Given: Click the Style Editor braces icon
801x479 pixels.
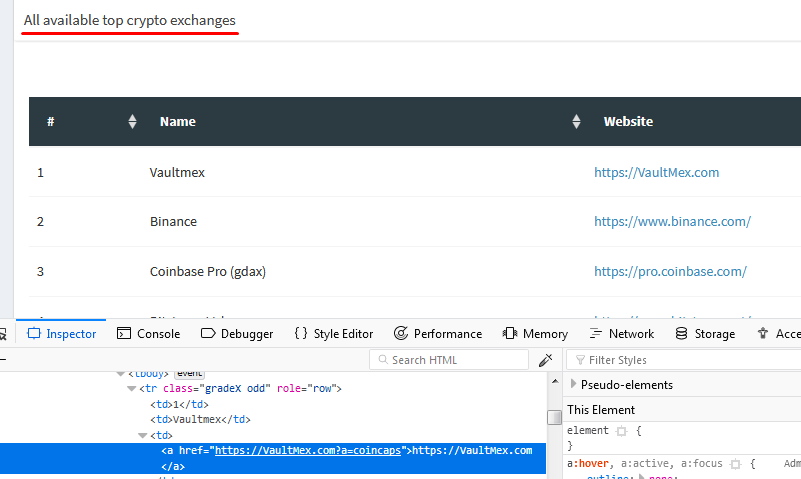Looking at the screenshot, I should [301, 333].
